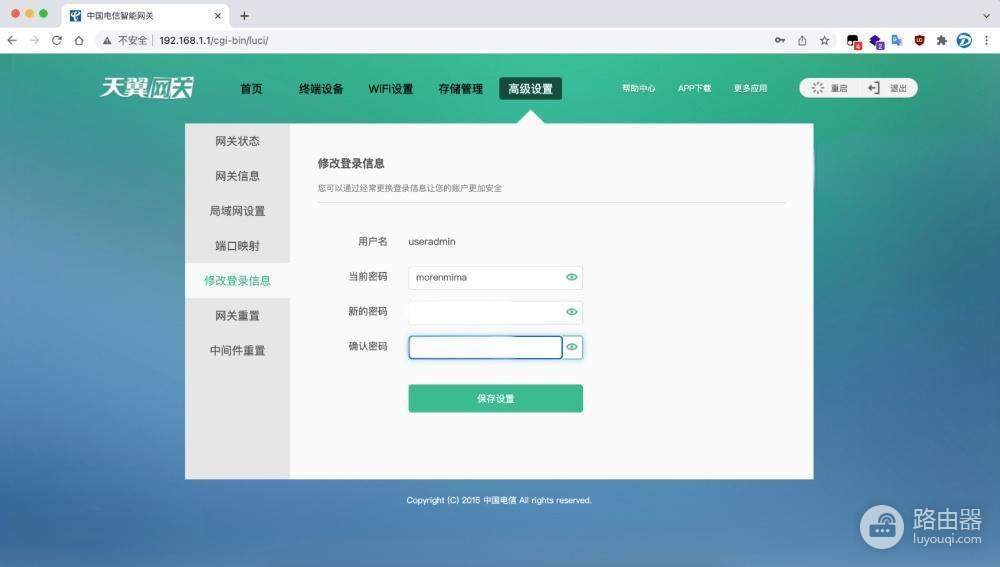Open the 更多应用 link
The width and height of the screenshot is (1000, 567).
point(750,88)
